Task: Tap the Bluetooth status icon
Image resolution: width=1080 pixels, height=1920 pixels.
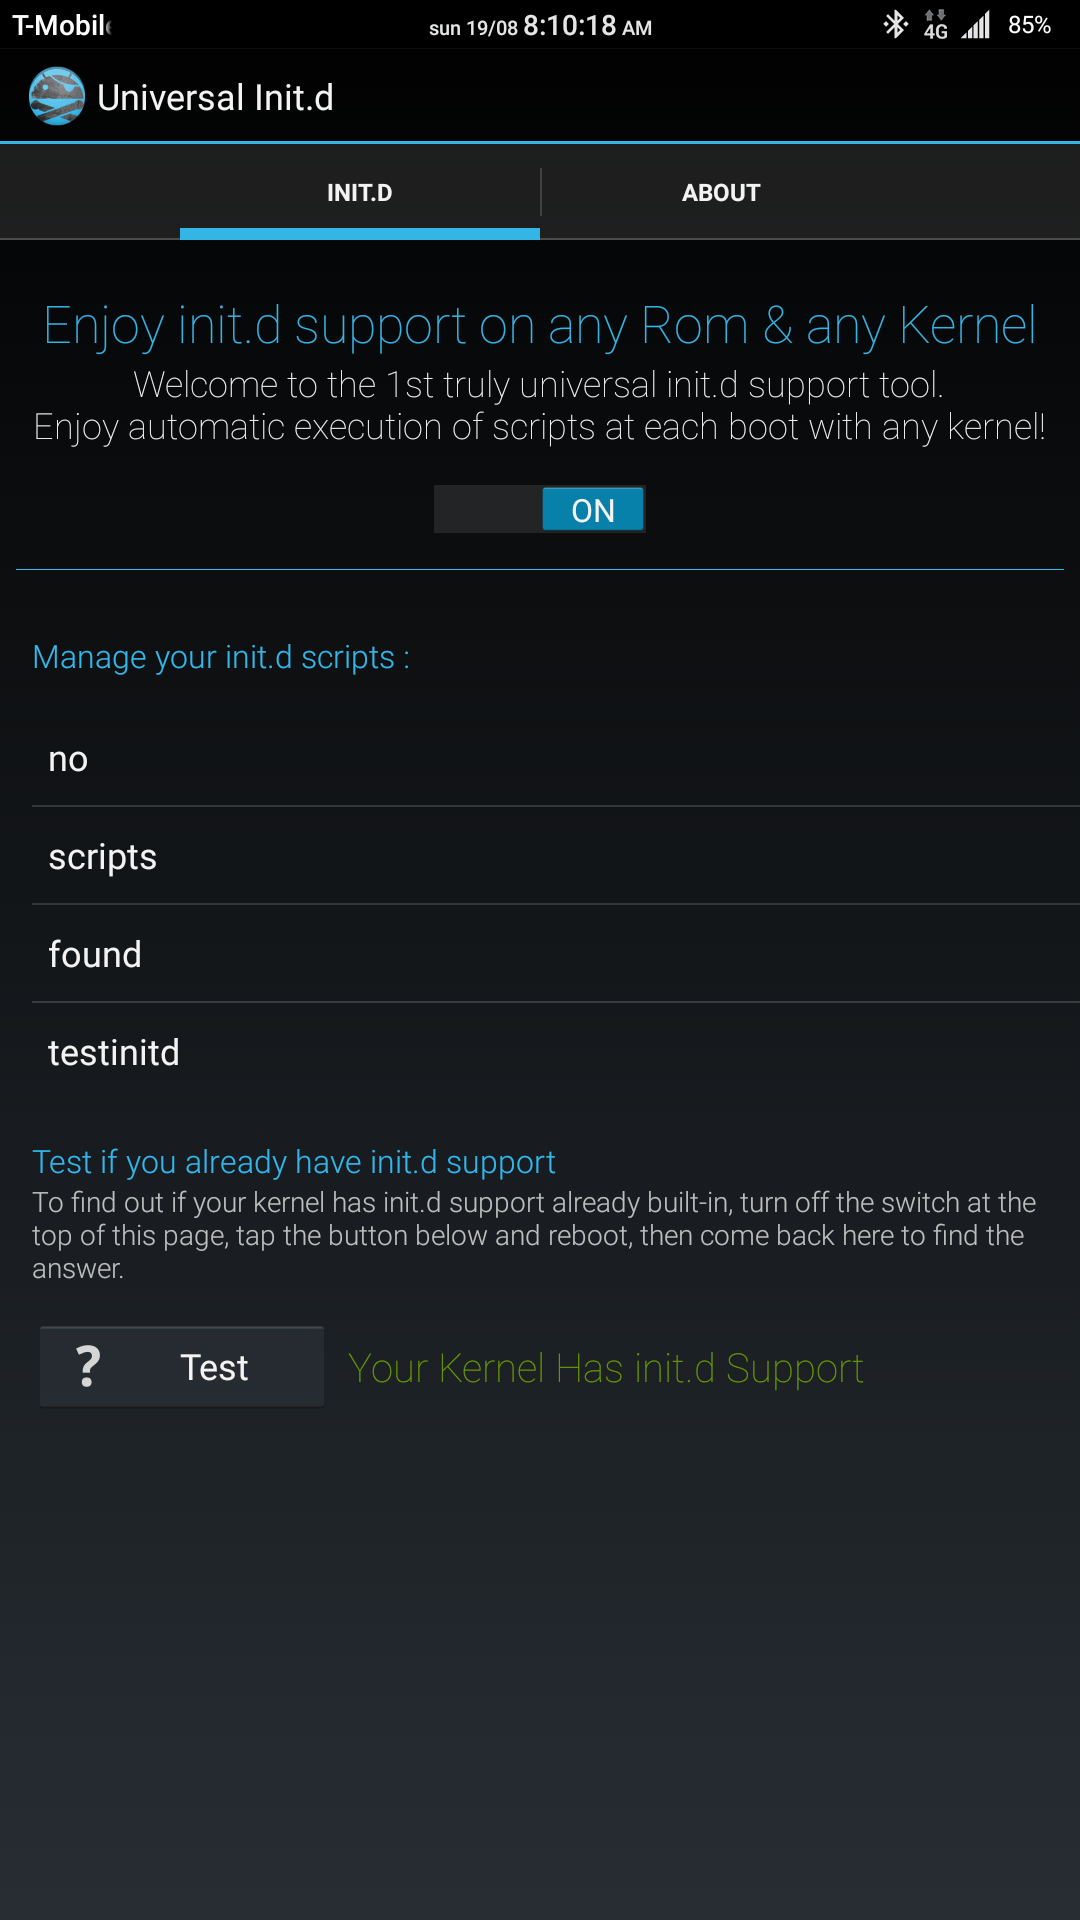Action: pos(895,25)
